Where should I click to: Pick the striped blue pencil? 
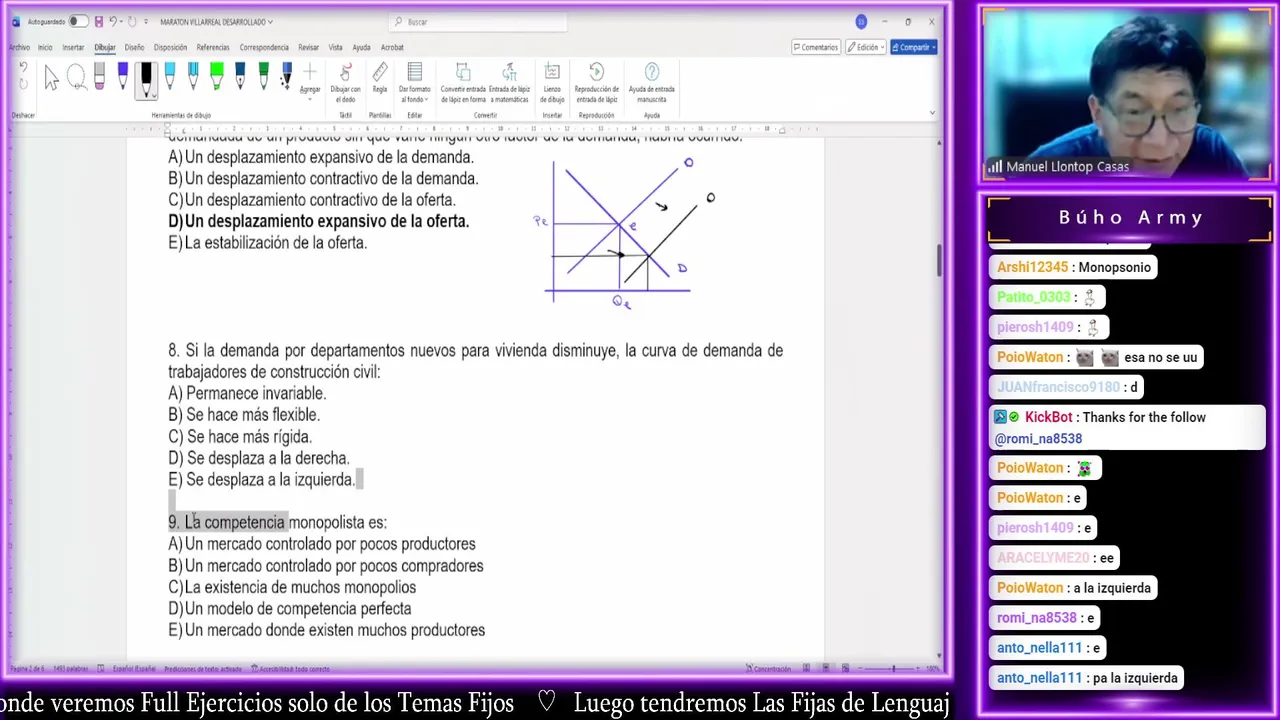coord(193,78)
